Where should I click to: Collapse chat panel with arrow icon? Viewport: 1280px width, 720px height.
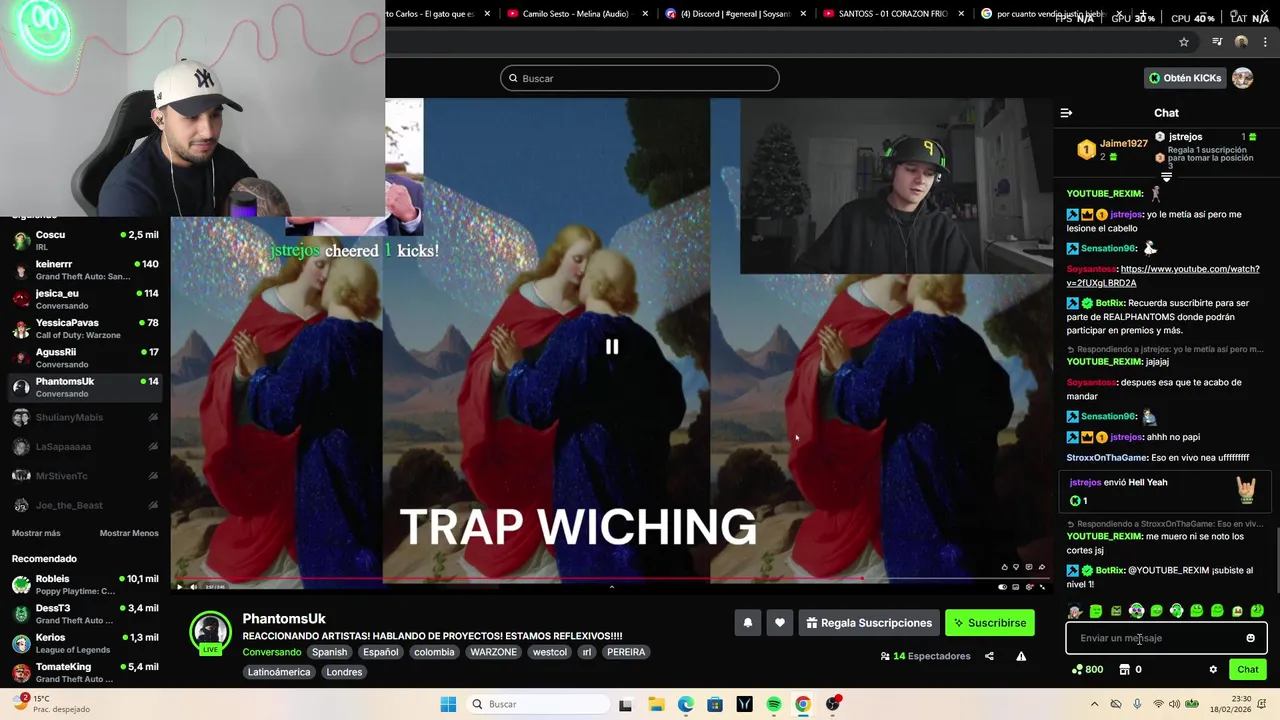pyautogui.click(x=1066, y=113)
